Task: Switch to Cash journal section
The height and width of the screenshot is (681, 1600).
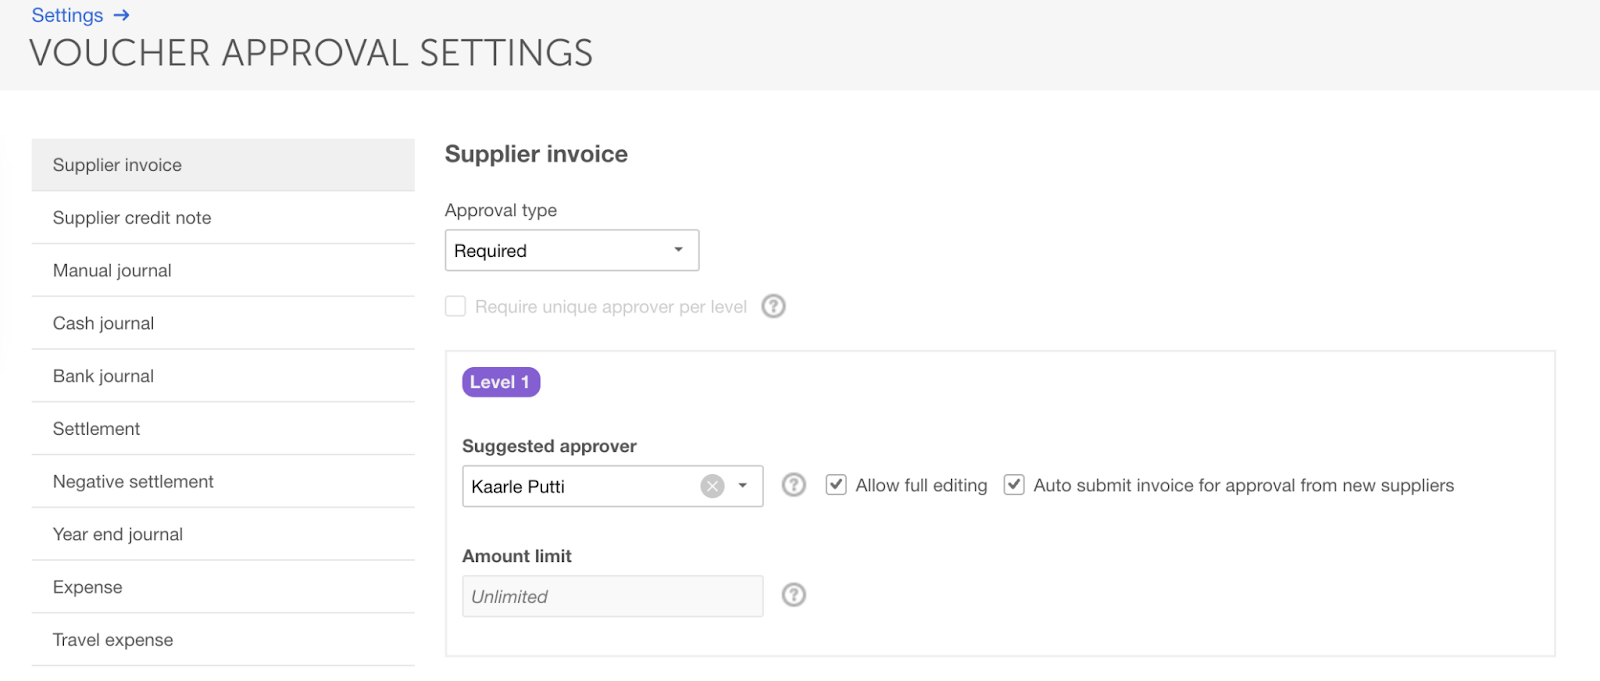Action: click(103, 324)
